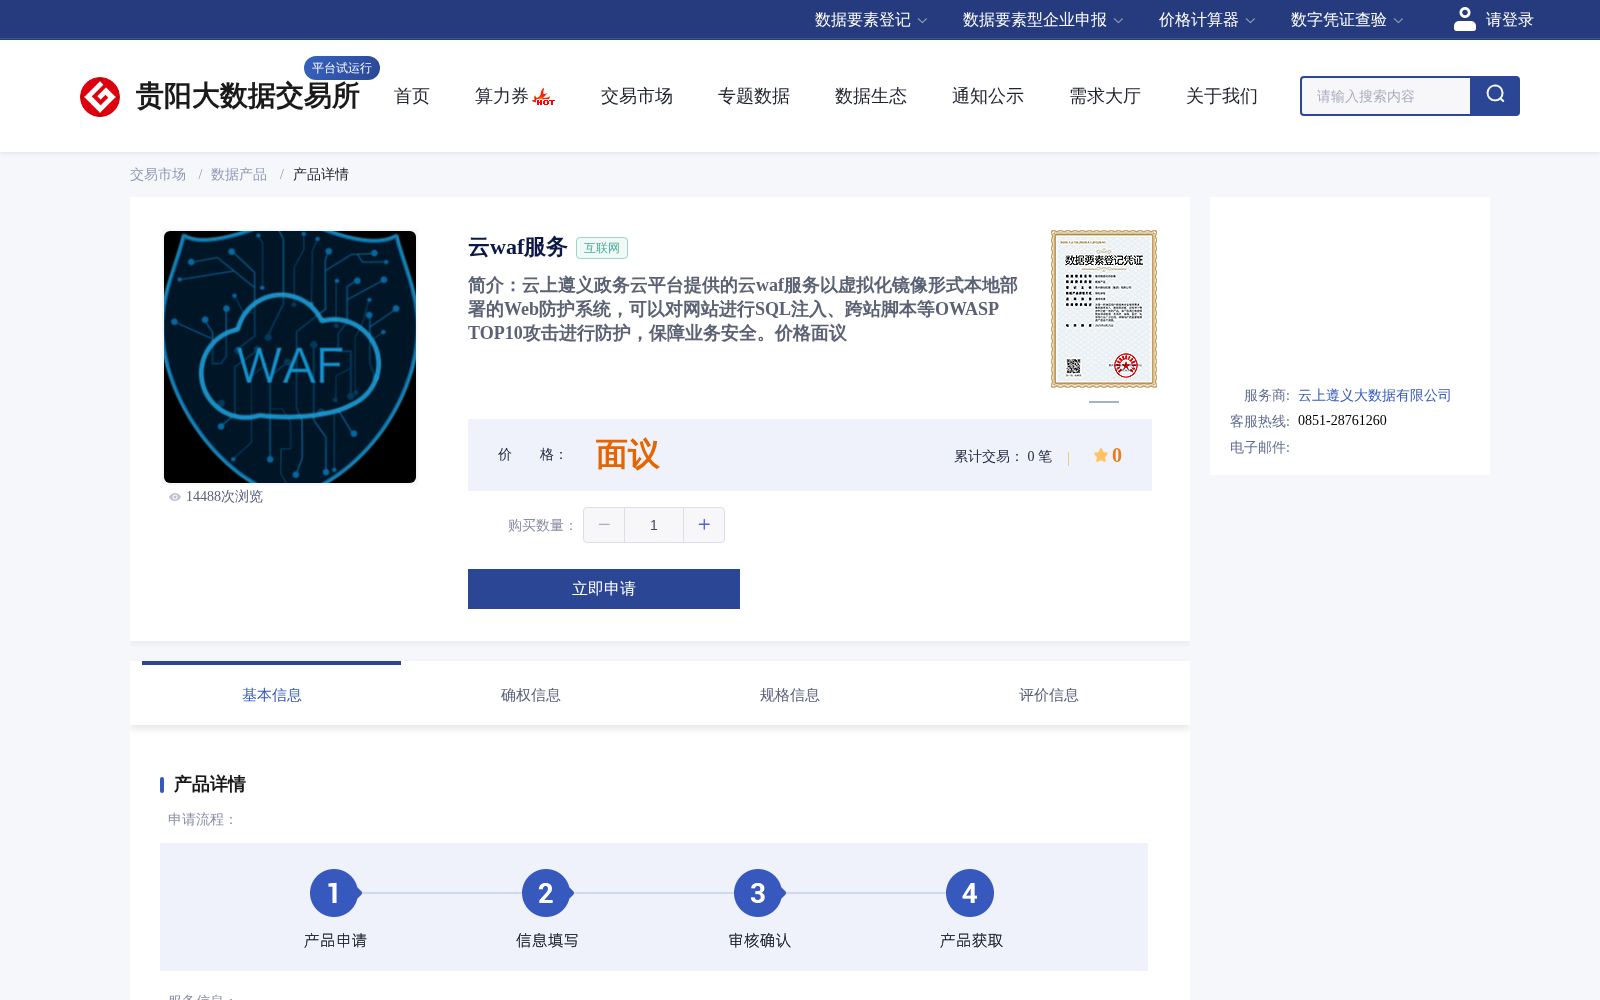Open 云上遵义大数据有限公司 provider link
This screenshot has width=1600, height=1000.
1374,395
